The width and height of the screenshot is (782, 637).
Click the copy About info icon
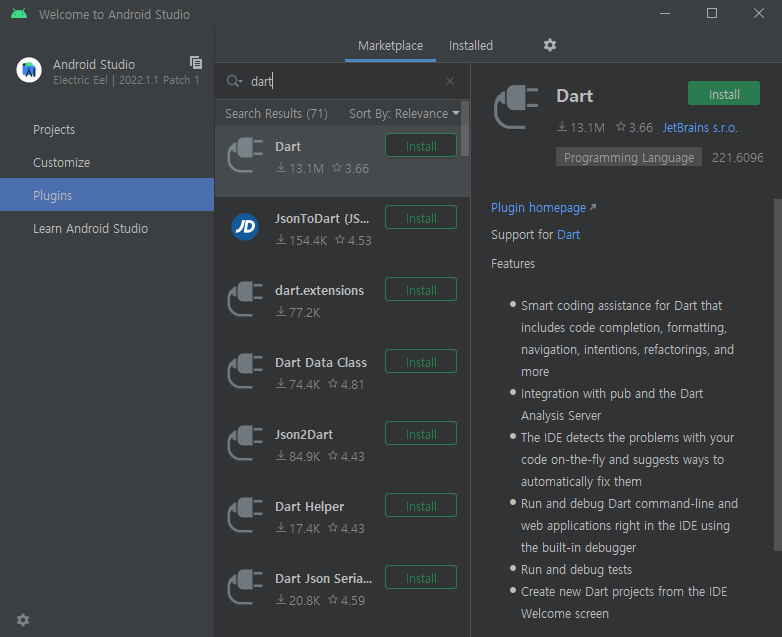[x=196, y=62]
